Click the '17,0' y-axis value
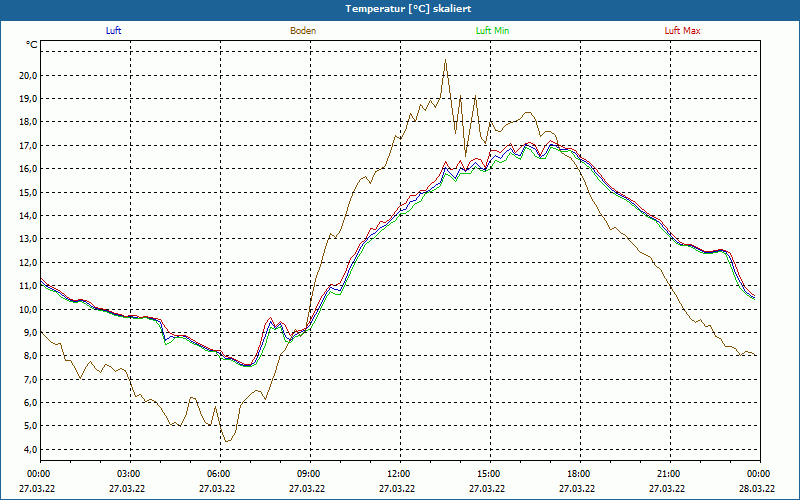The width and height of the screenshot is (800, 500). pos(28,145)
